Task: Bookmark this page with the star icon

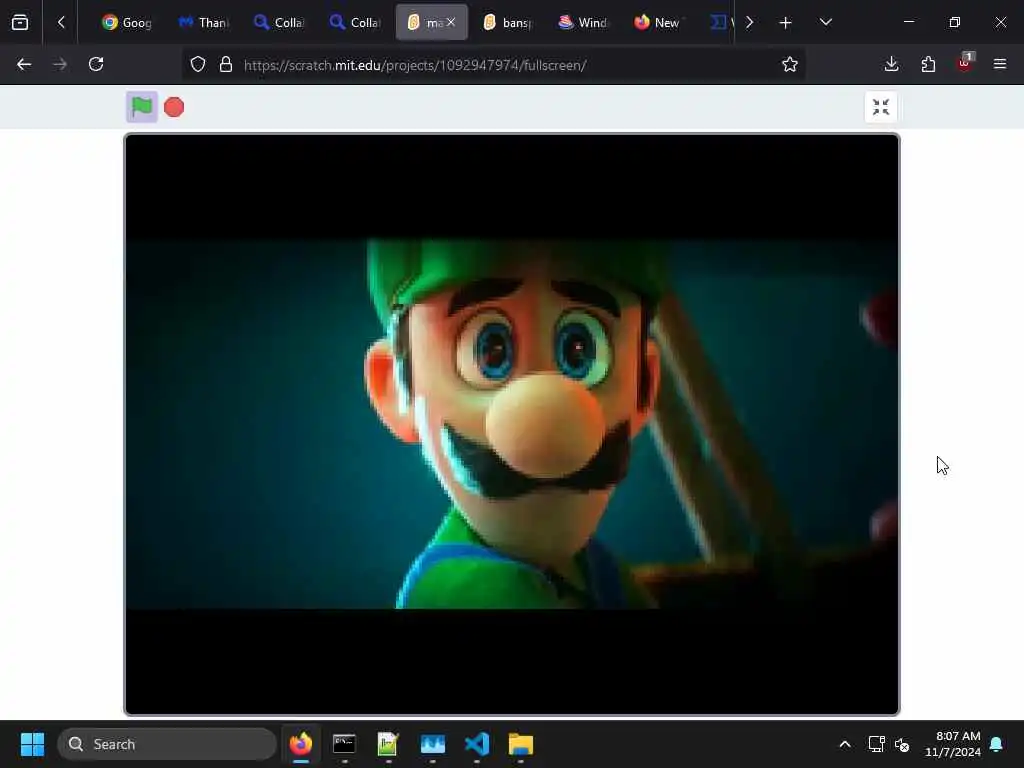Action: coord(790,64)
